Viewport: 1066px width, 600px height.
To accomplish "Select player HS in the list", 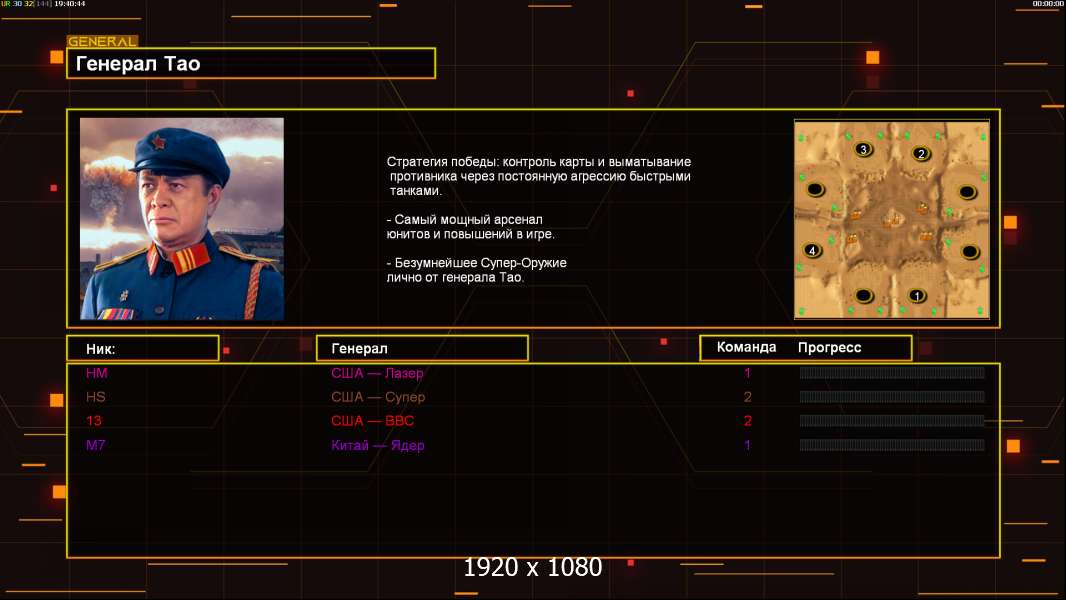I will click(95, 397).
